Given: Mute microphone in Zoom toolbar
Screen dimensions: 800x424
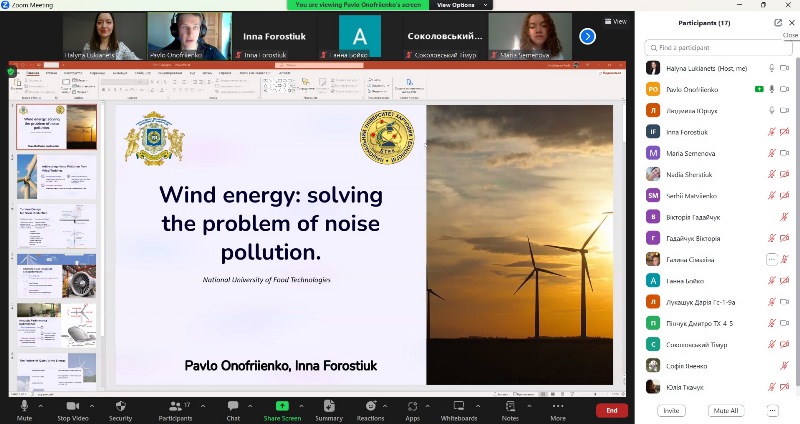Looking at the screenshot, I should click(25, 406).
